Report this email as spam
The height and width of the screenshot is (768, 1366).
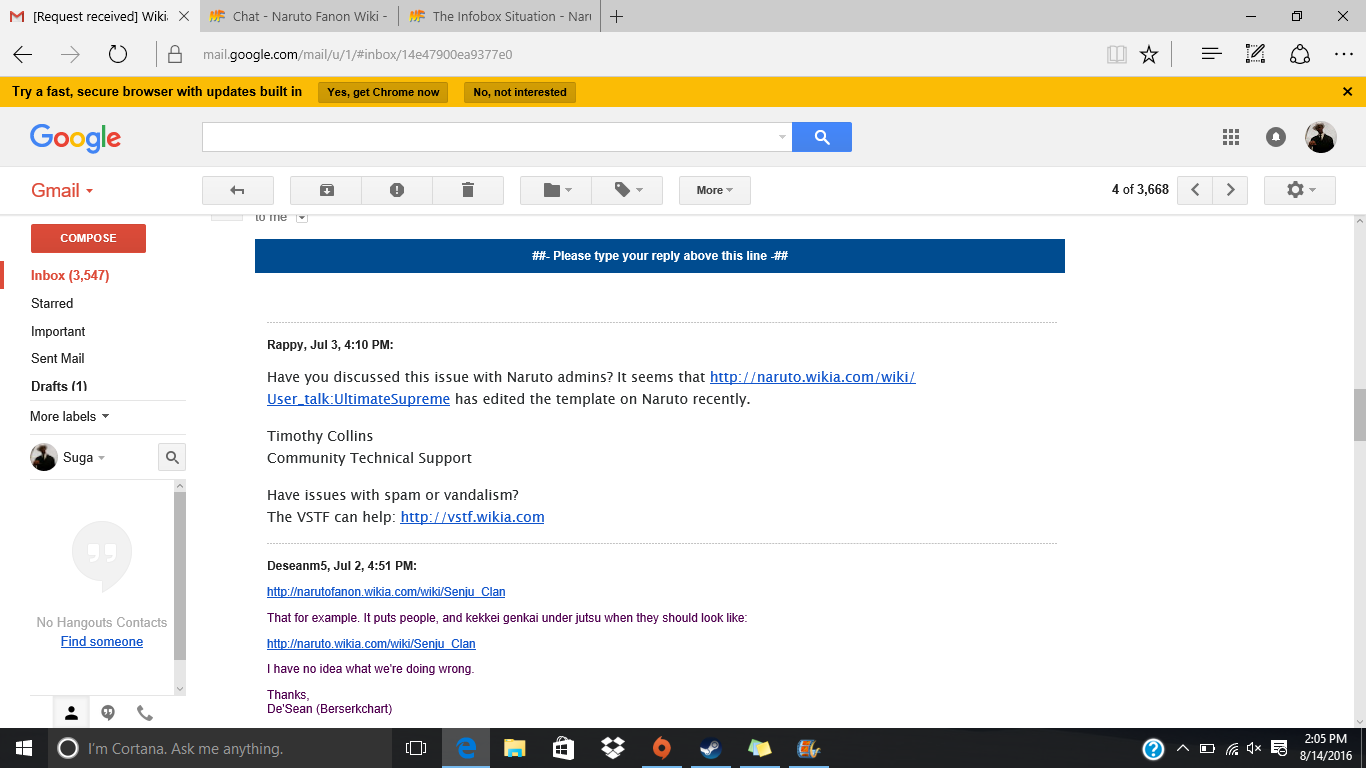397,190
